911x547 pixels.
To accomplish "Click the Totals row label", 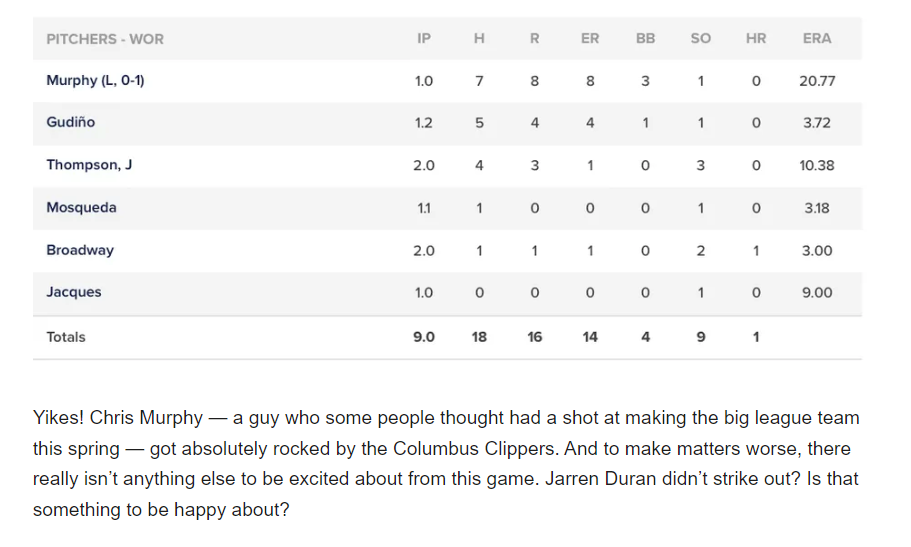I will click(x=66, y=337).
